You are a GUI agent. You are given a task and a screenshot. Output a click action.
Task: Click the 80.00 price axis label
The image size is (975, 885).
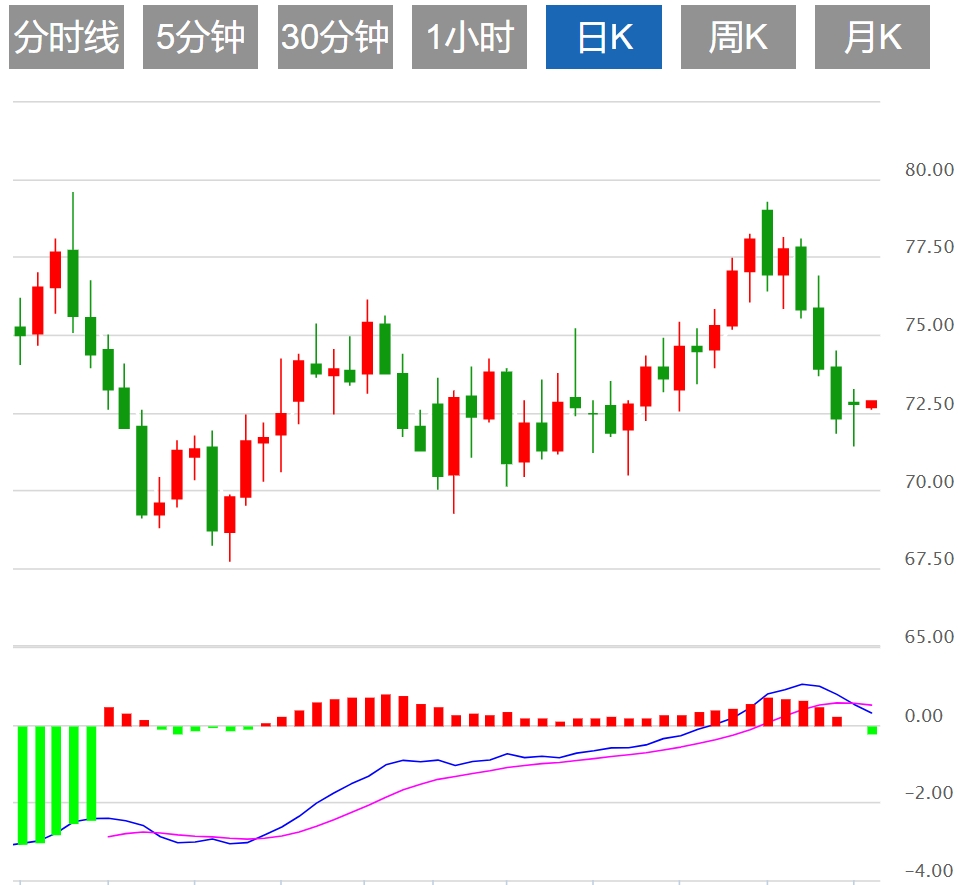929,170
